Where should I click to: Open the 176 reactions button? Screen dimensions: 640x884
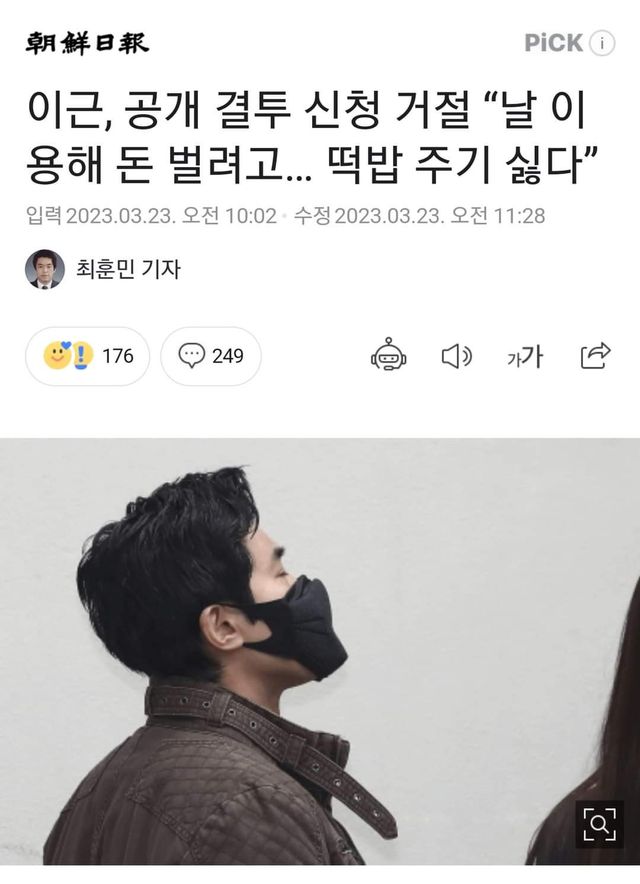(87, 356)
